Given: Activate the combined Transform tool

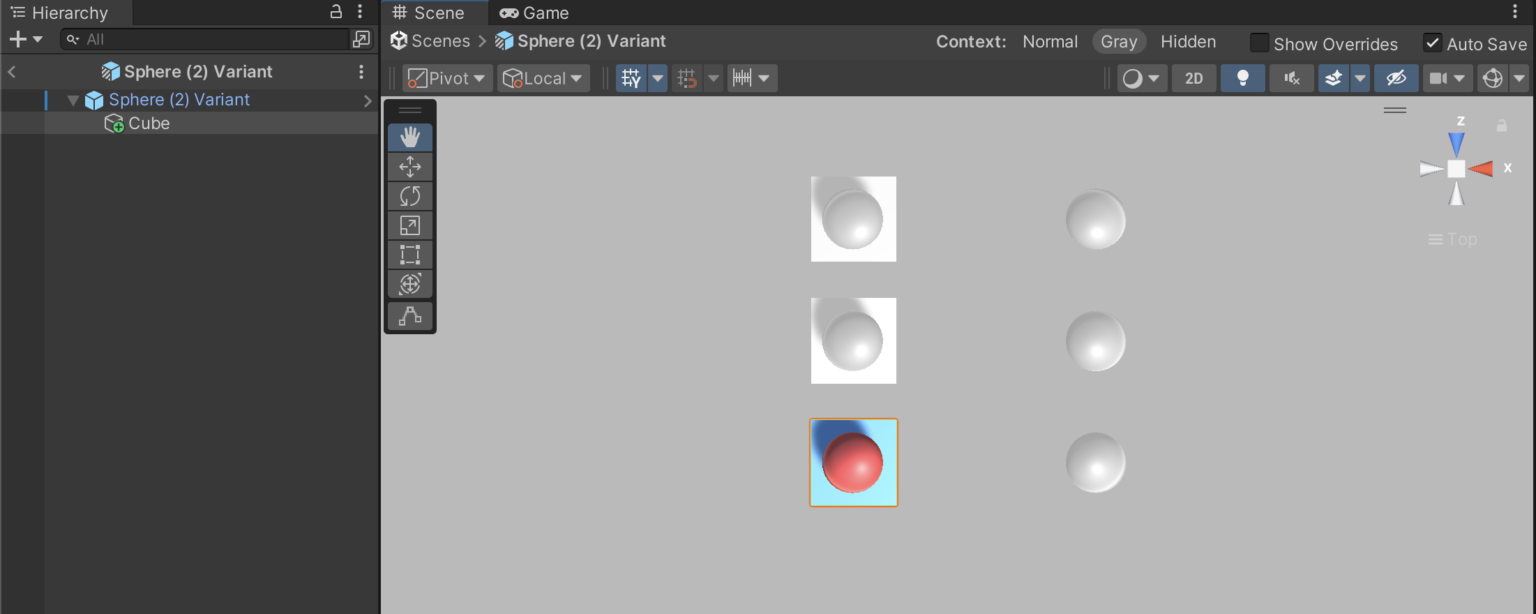Looking at the screenshot, I should point(409,284).
